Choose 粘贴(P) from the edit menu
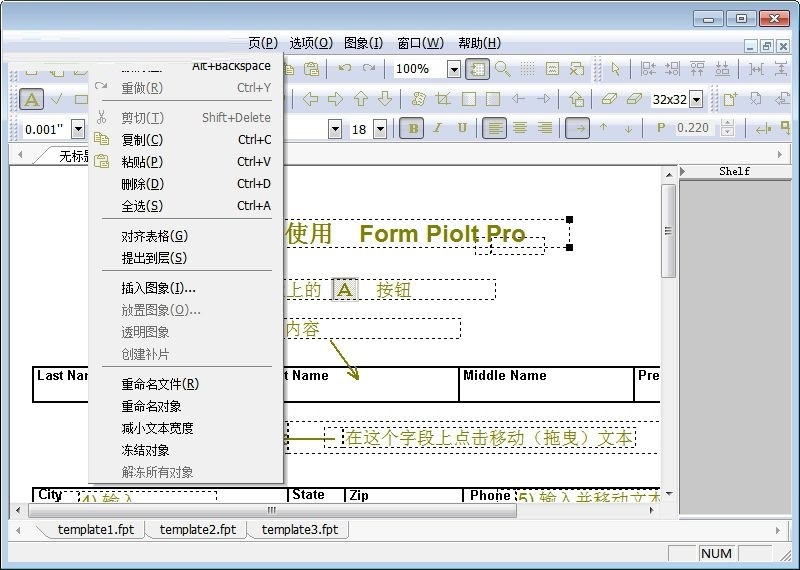 186,162
